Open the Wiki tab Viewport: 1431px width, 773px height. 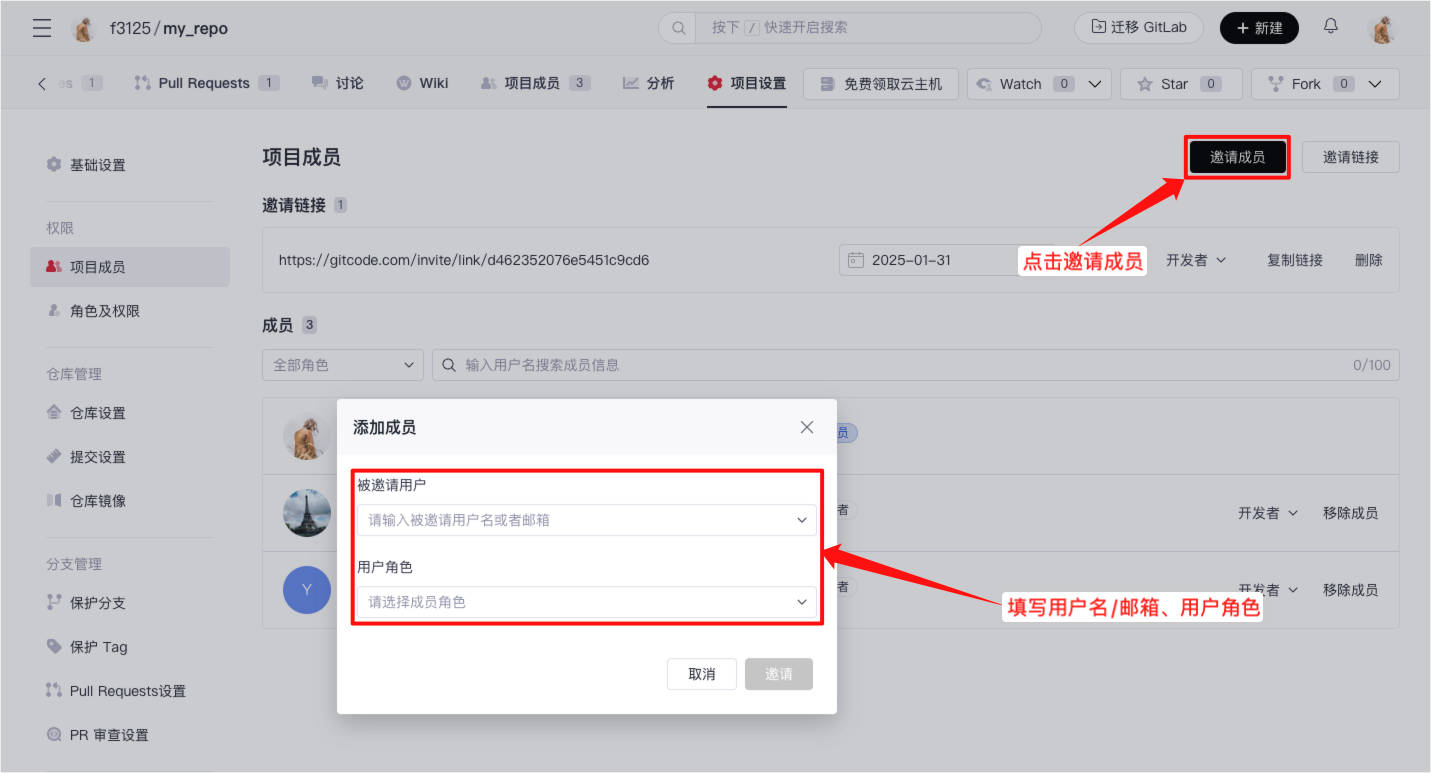pos(423,83)
